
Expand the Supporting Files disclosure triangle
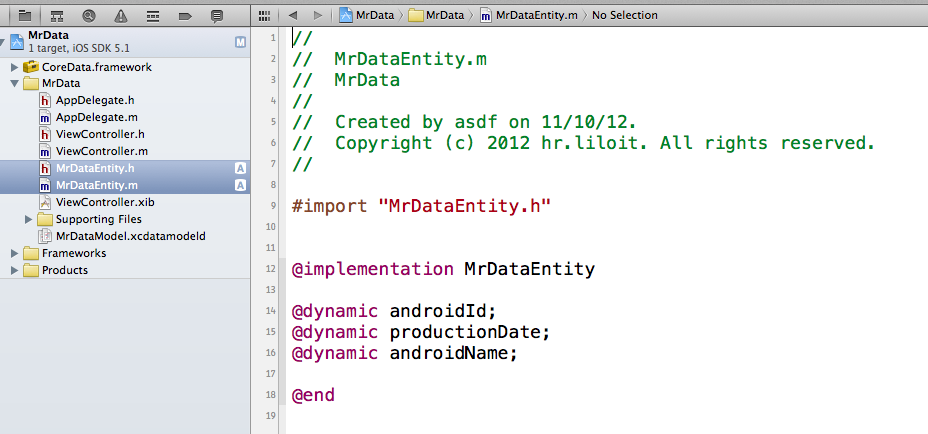point(28,219)
